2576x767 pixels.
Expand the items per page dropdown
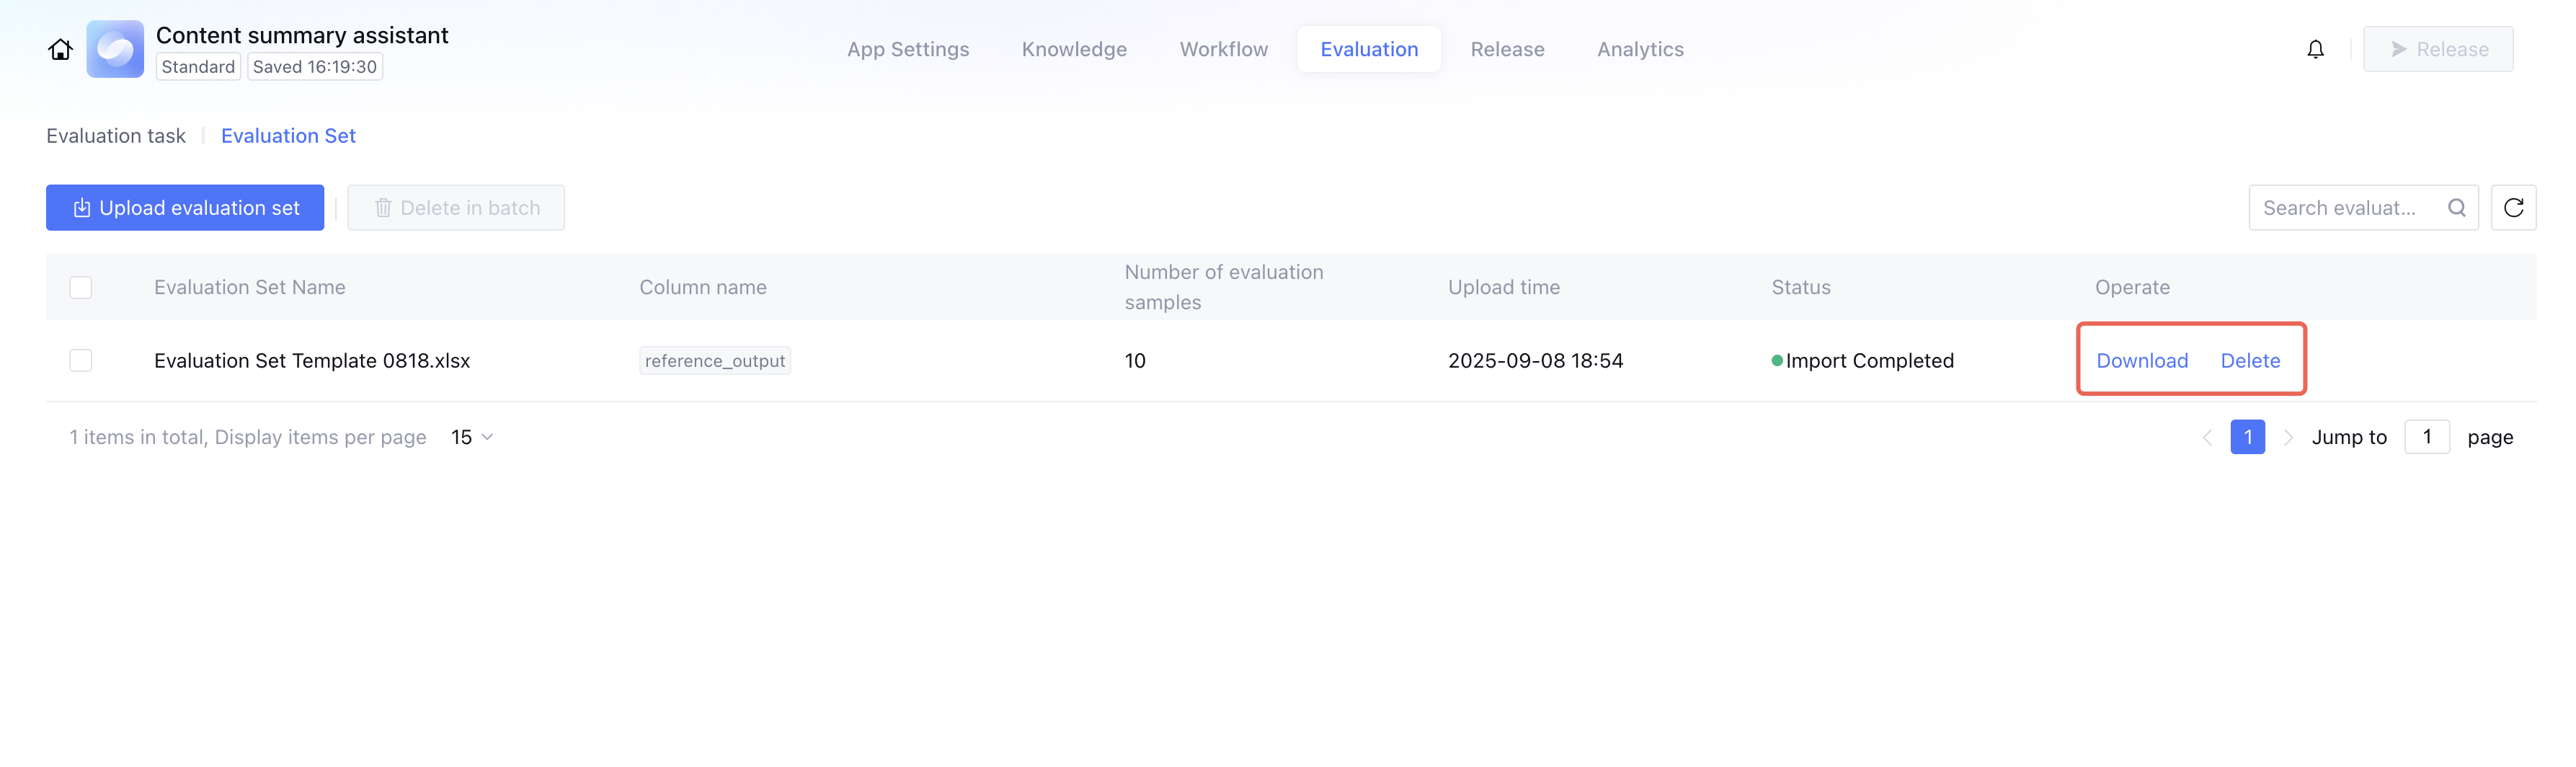click(x=472, y=438)
